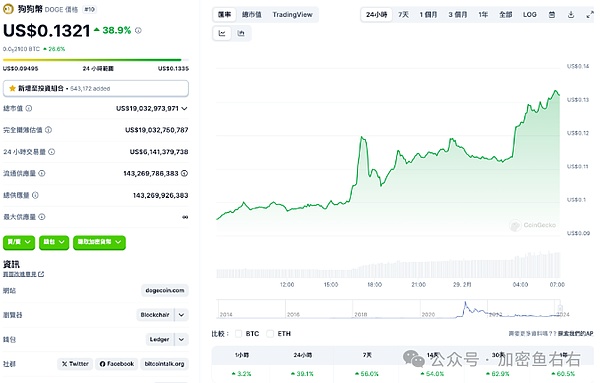Show total supply info icon

tap(35, 195)
